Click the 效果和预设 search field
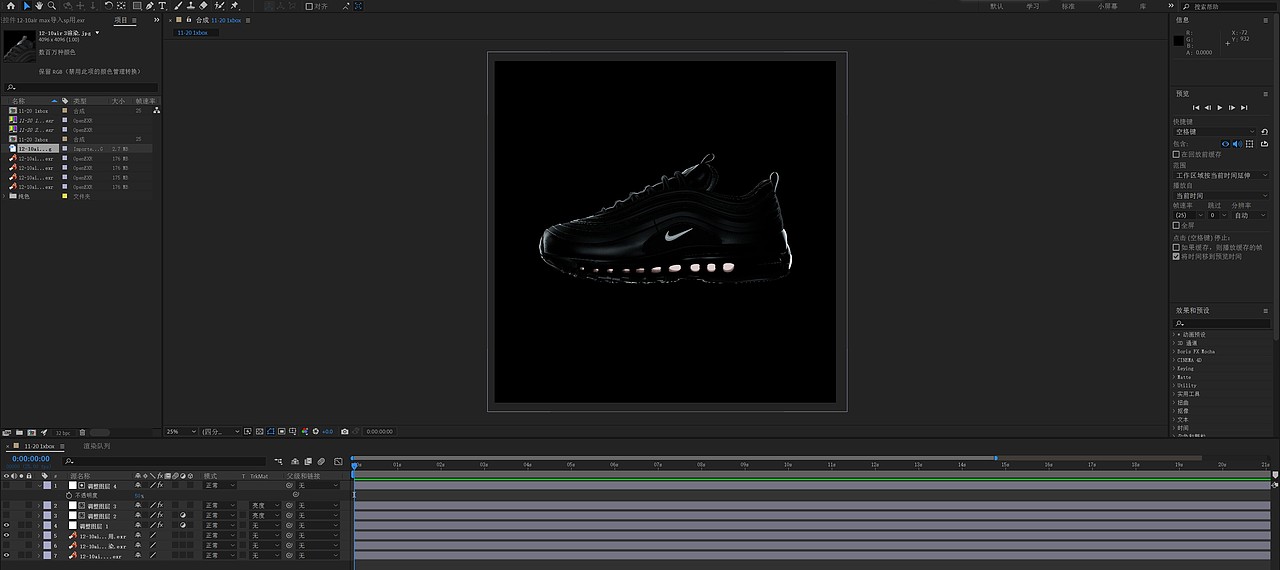1280x570 pixels. coord(1222,323)
